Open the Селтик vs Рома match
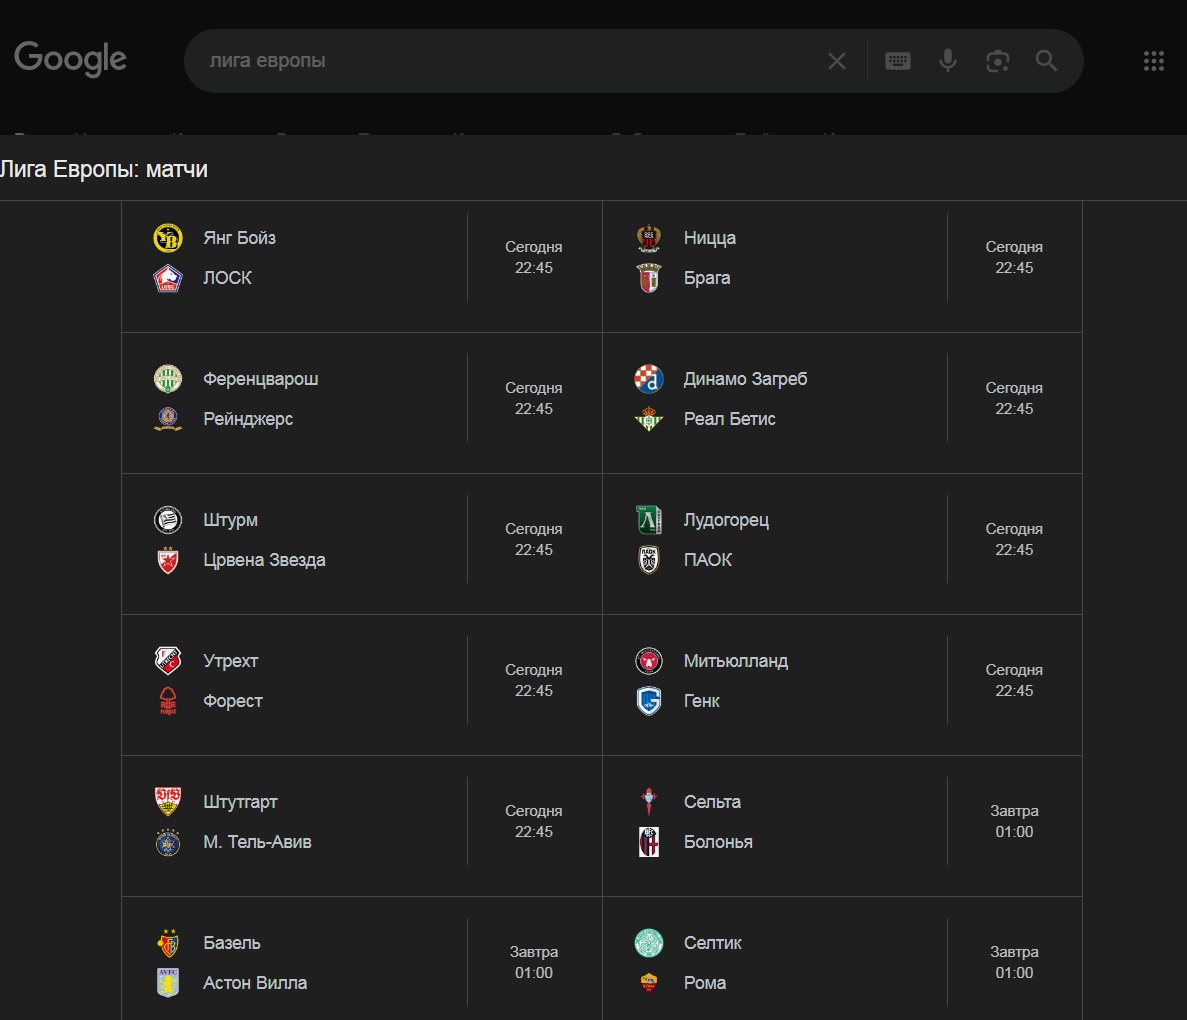Image resolution: width=1187 pixels, height=1020 pixels. coord(843,959)
